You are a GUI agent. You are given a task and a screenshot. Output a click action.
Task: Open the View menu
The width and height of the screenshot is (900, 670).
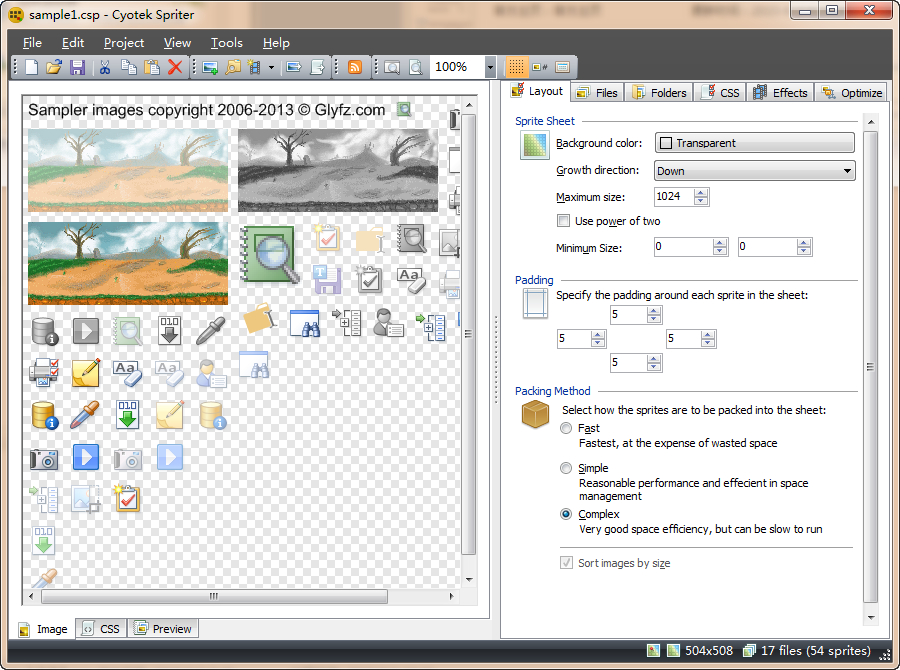pyautogui.click(x=177, y=43)
